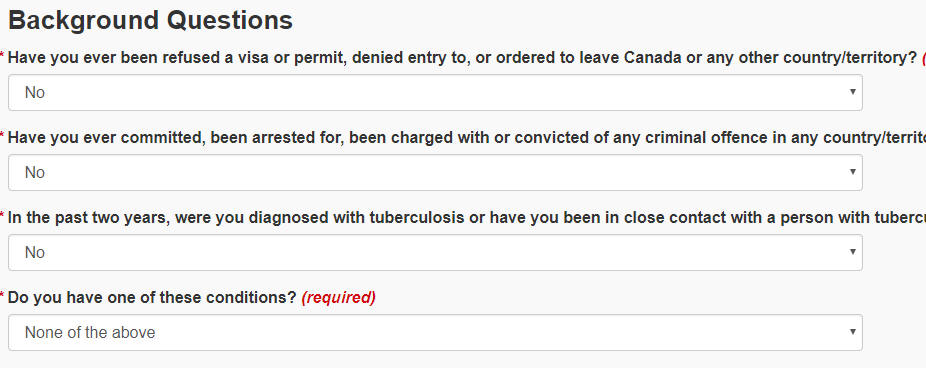Open the visa refusal question dropdown
This screenshot has width=926, height=368.
tap(435, 92)
